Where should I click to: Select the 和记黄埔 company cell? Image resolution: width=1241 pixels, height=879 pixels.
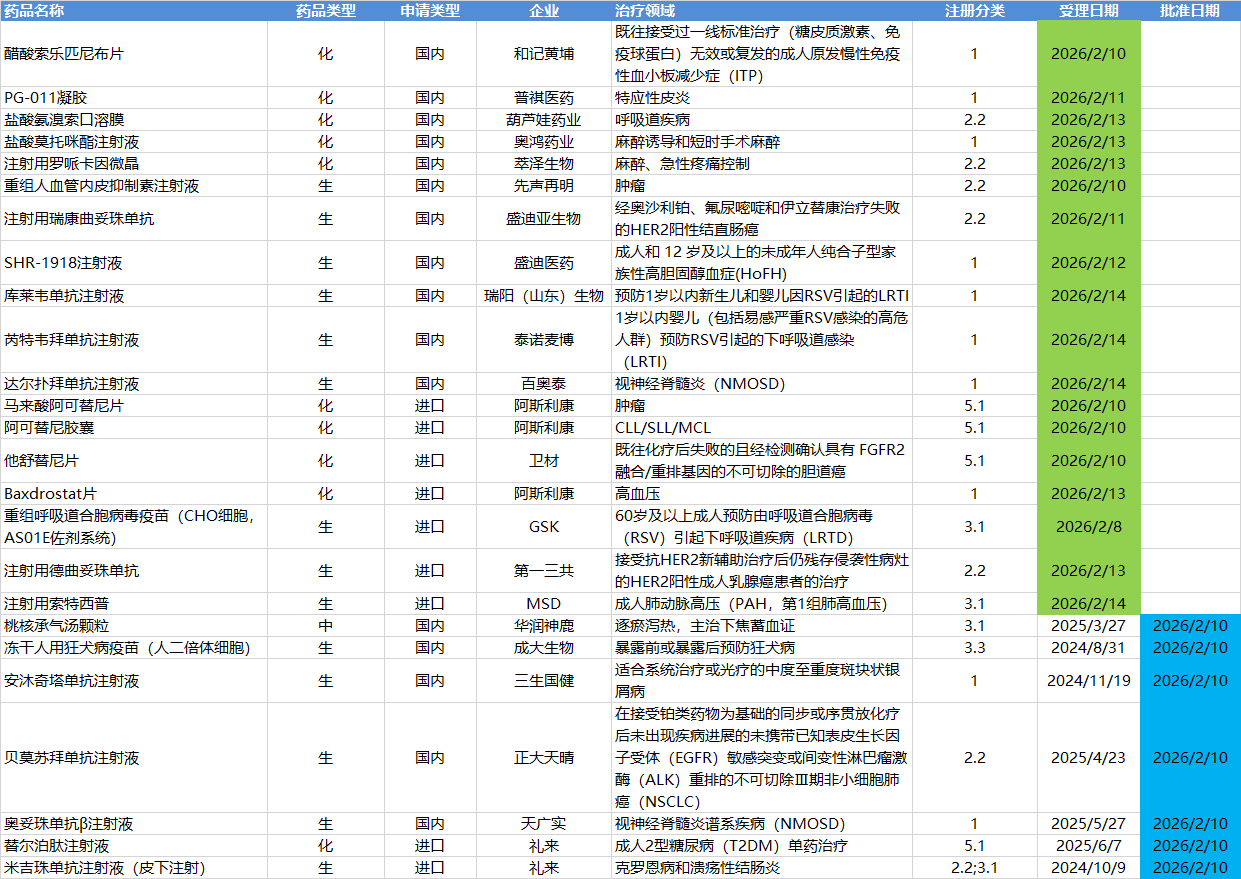(544, 54)
